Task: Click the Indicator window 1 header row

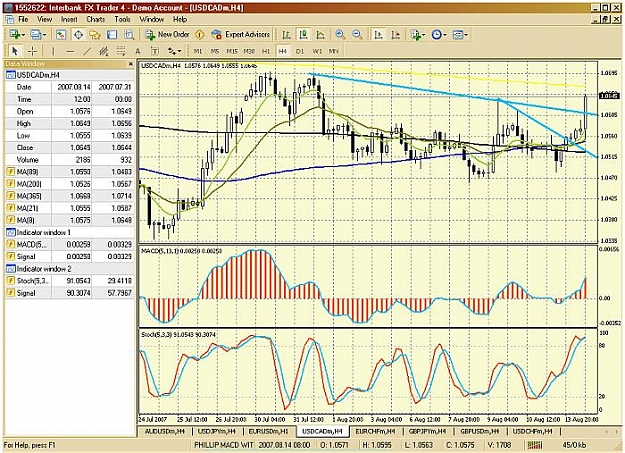Action: click(x=69, y=232)
